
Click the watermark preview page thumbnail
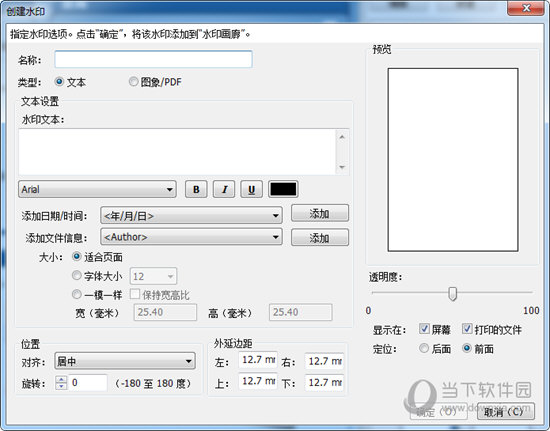pyautogui.click(x=453, y=160)
